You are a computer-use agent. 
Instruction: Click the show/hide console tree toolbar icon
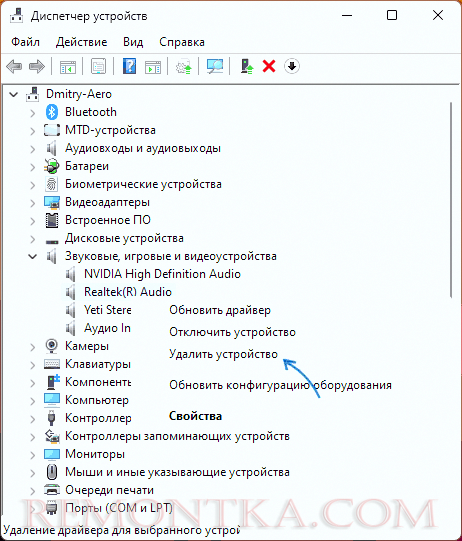(x=68, y=66)
